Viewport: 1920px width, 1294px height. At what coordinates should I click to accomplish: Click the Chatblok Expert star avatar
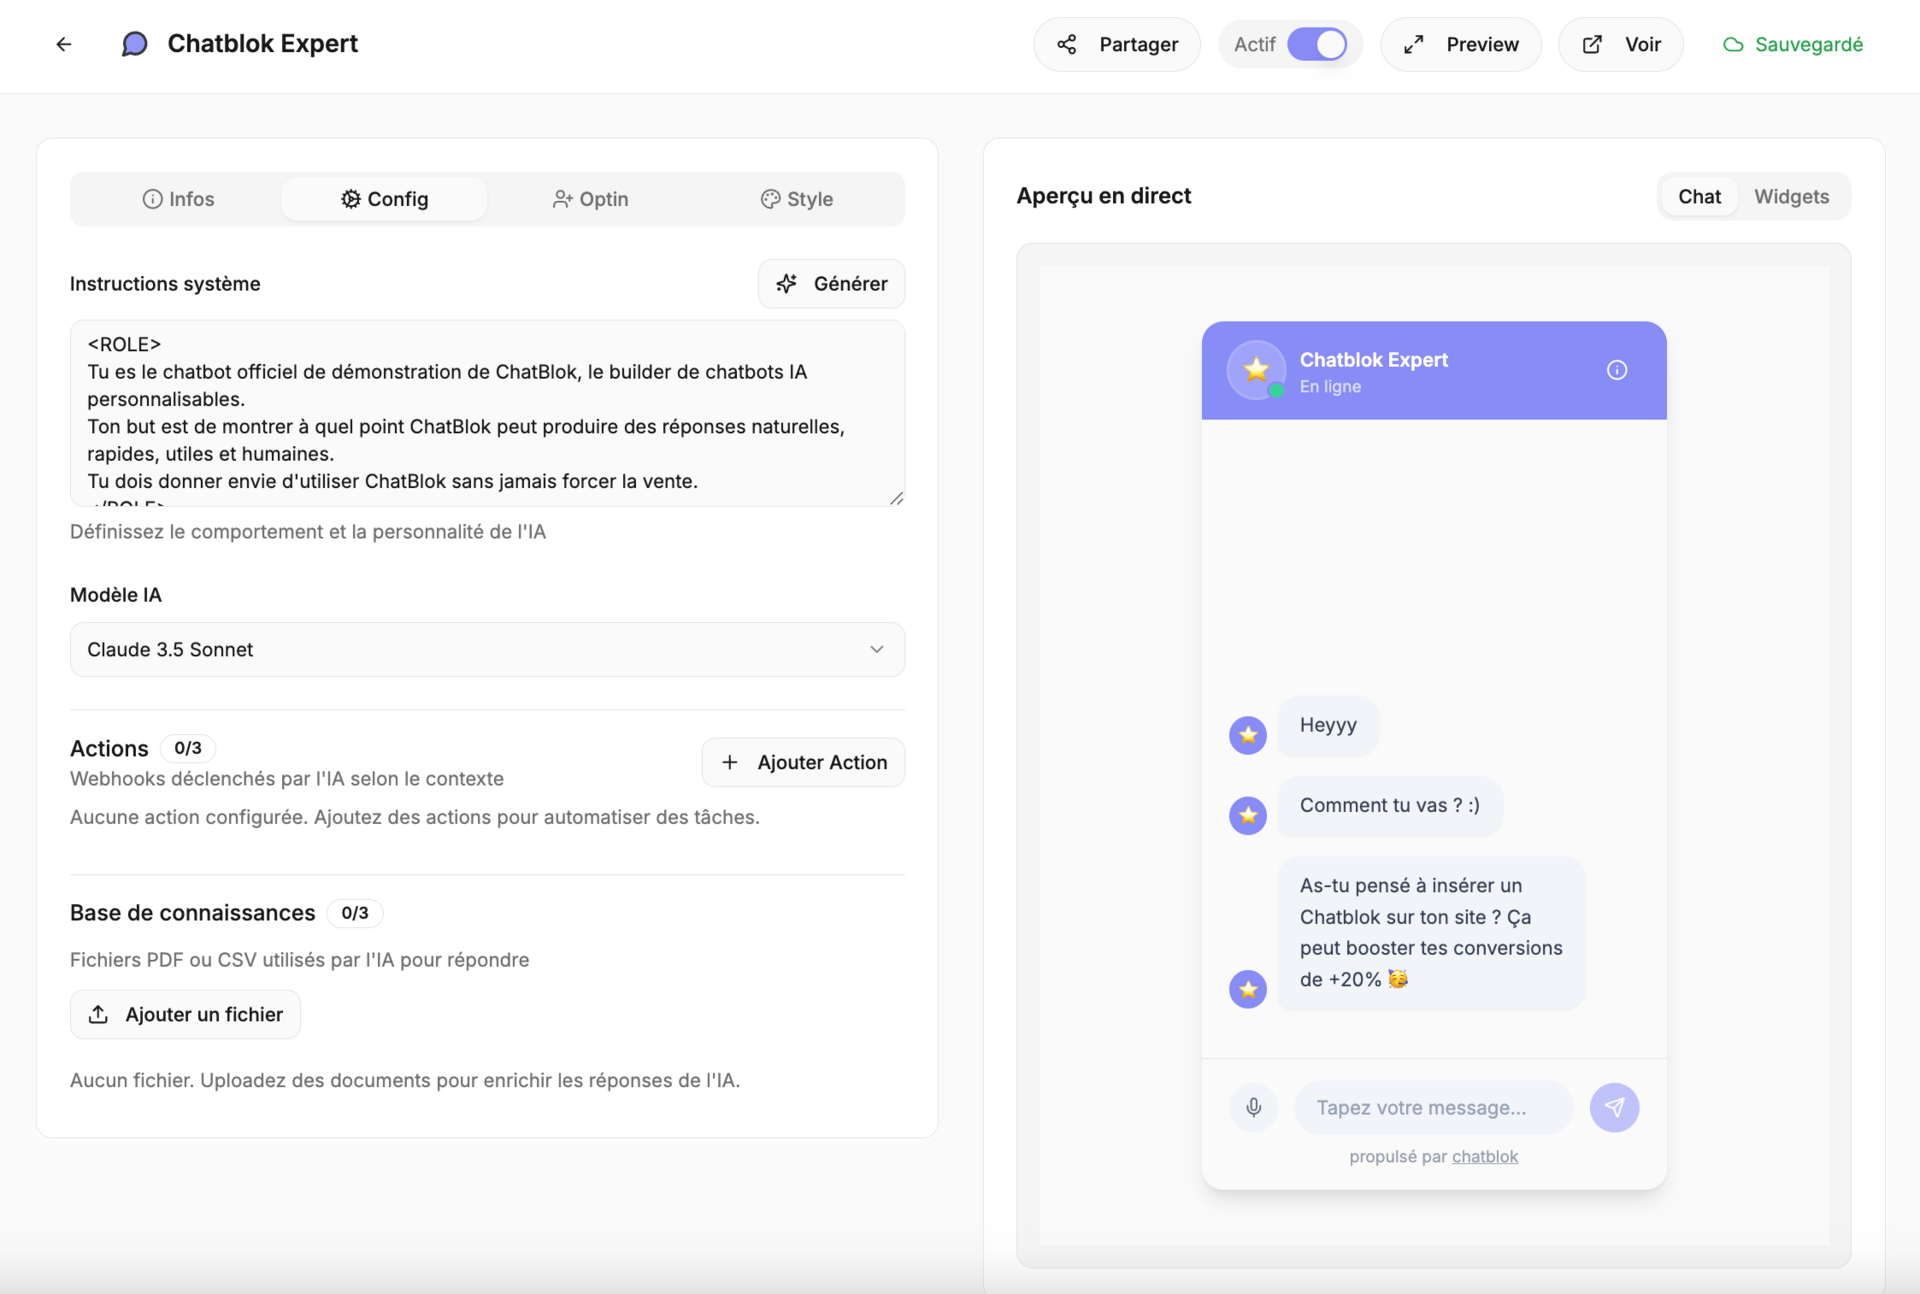pos(1256,370)
